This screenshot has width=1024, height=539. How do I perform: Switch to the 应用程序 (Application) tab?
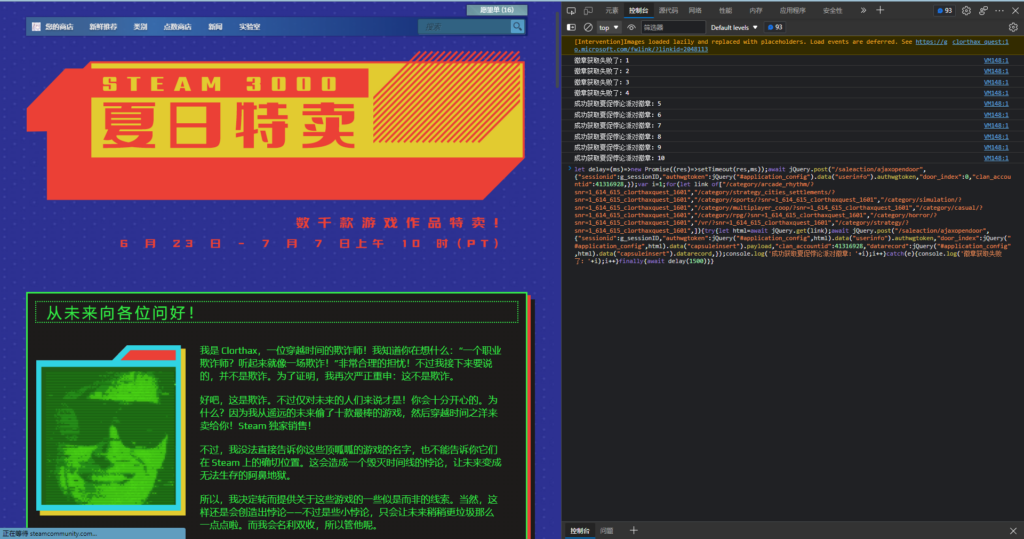(792, 10)
